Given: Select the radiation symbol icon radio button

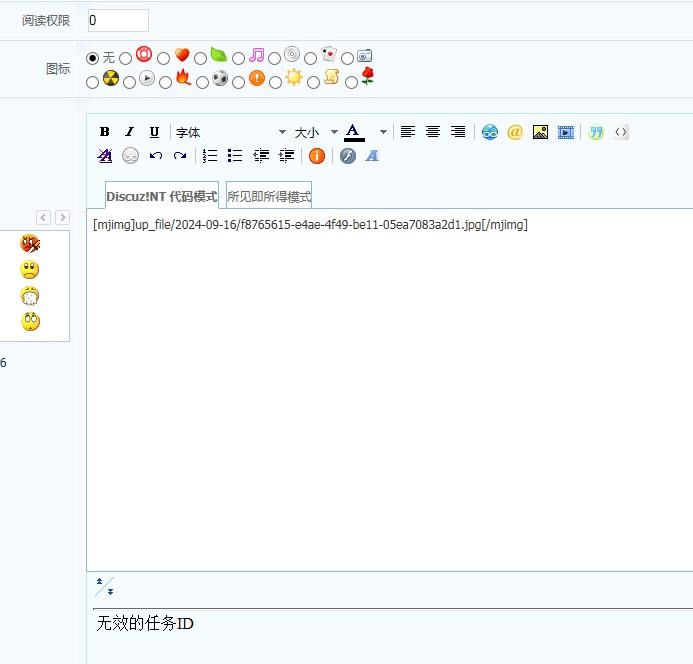Looking at the screenshot, I should pyautogui.click(x=92, y=83).
